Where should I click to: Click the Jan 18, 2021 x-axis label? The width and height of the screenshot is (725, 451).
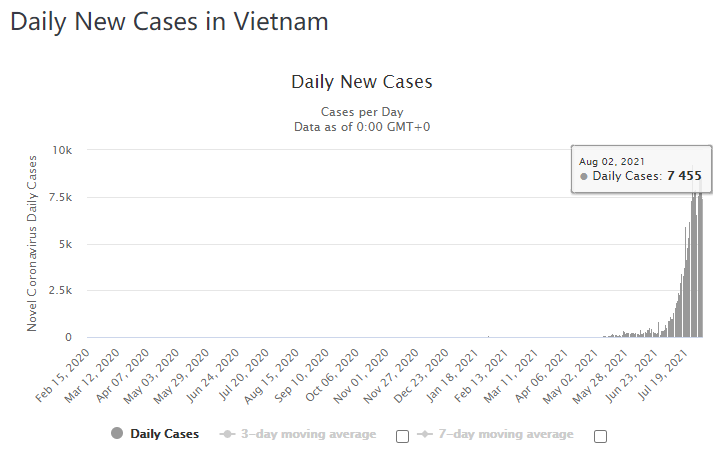[x=471, y=372]
